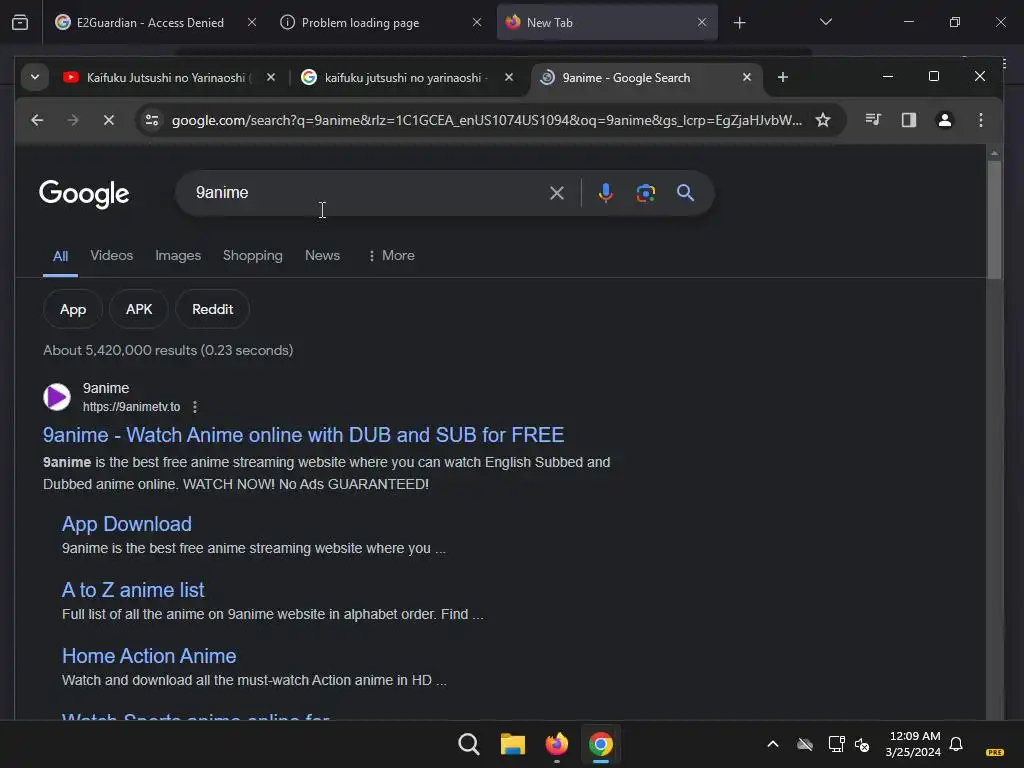Open Chrome media control icon
1024x768 pixels.
(872, 120)
